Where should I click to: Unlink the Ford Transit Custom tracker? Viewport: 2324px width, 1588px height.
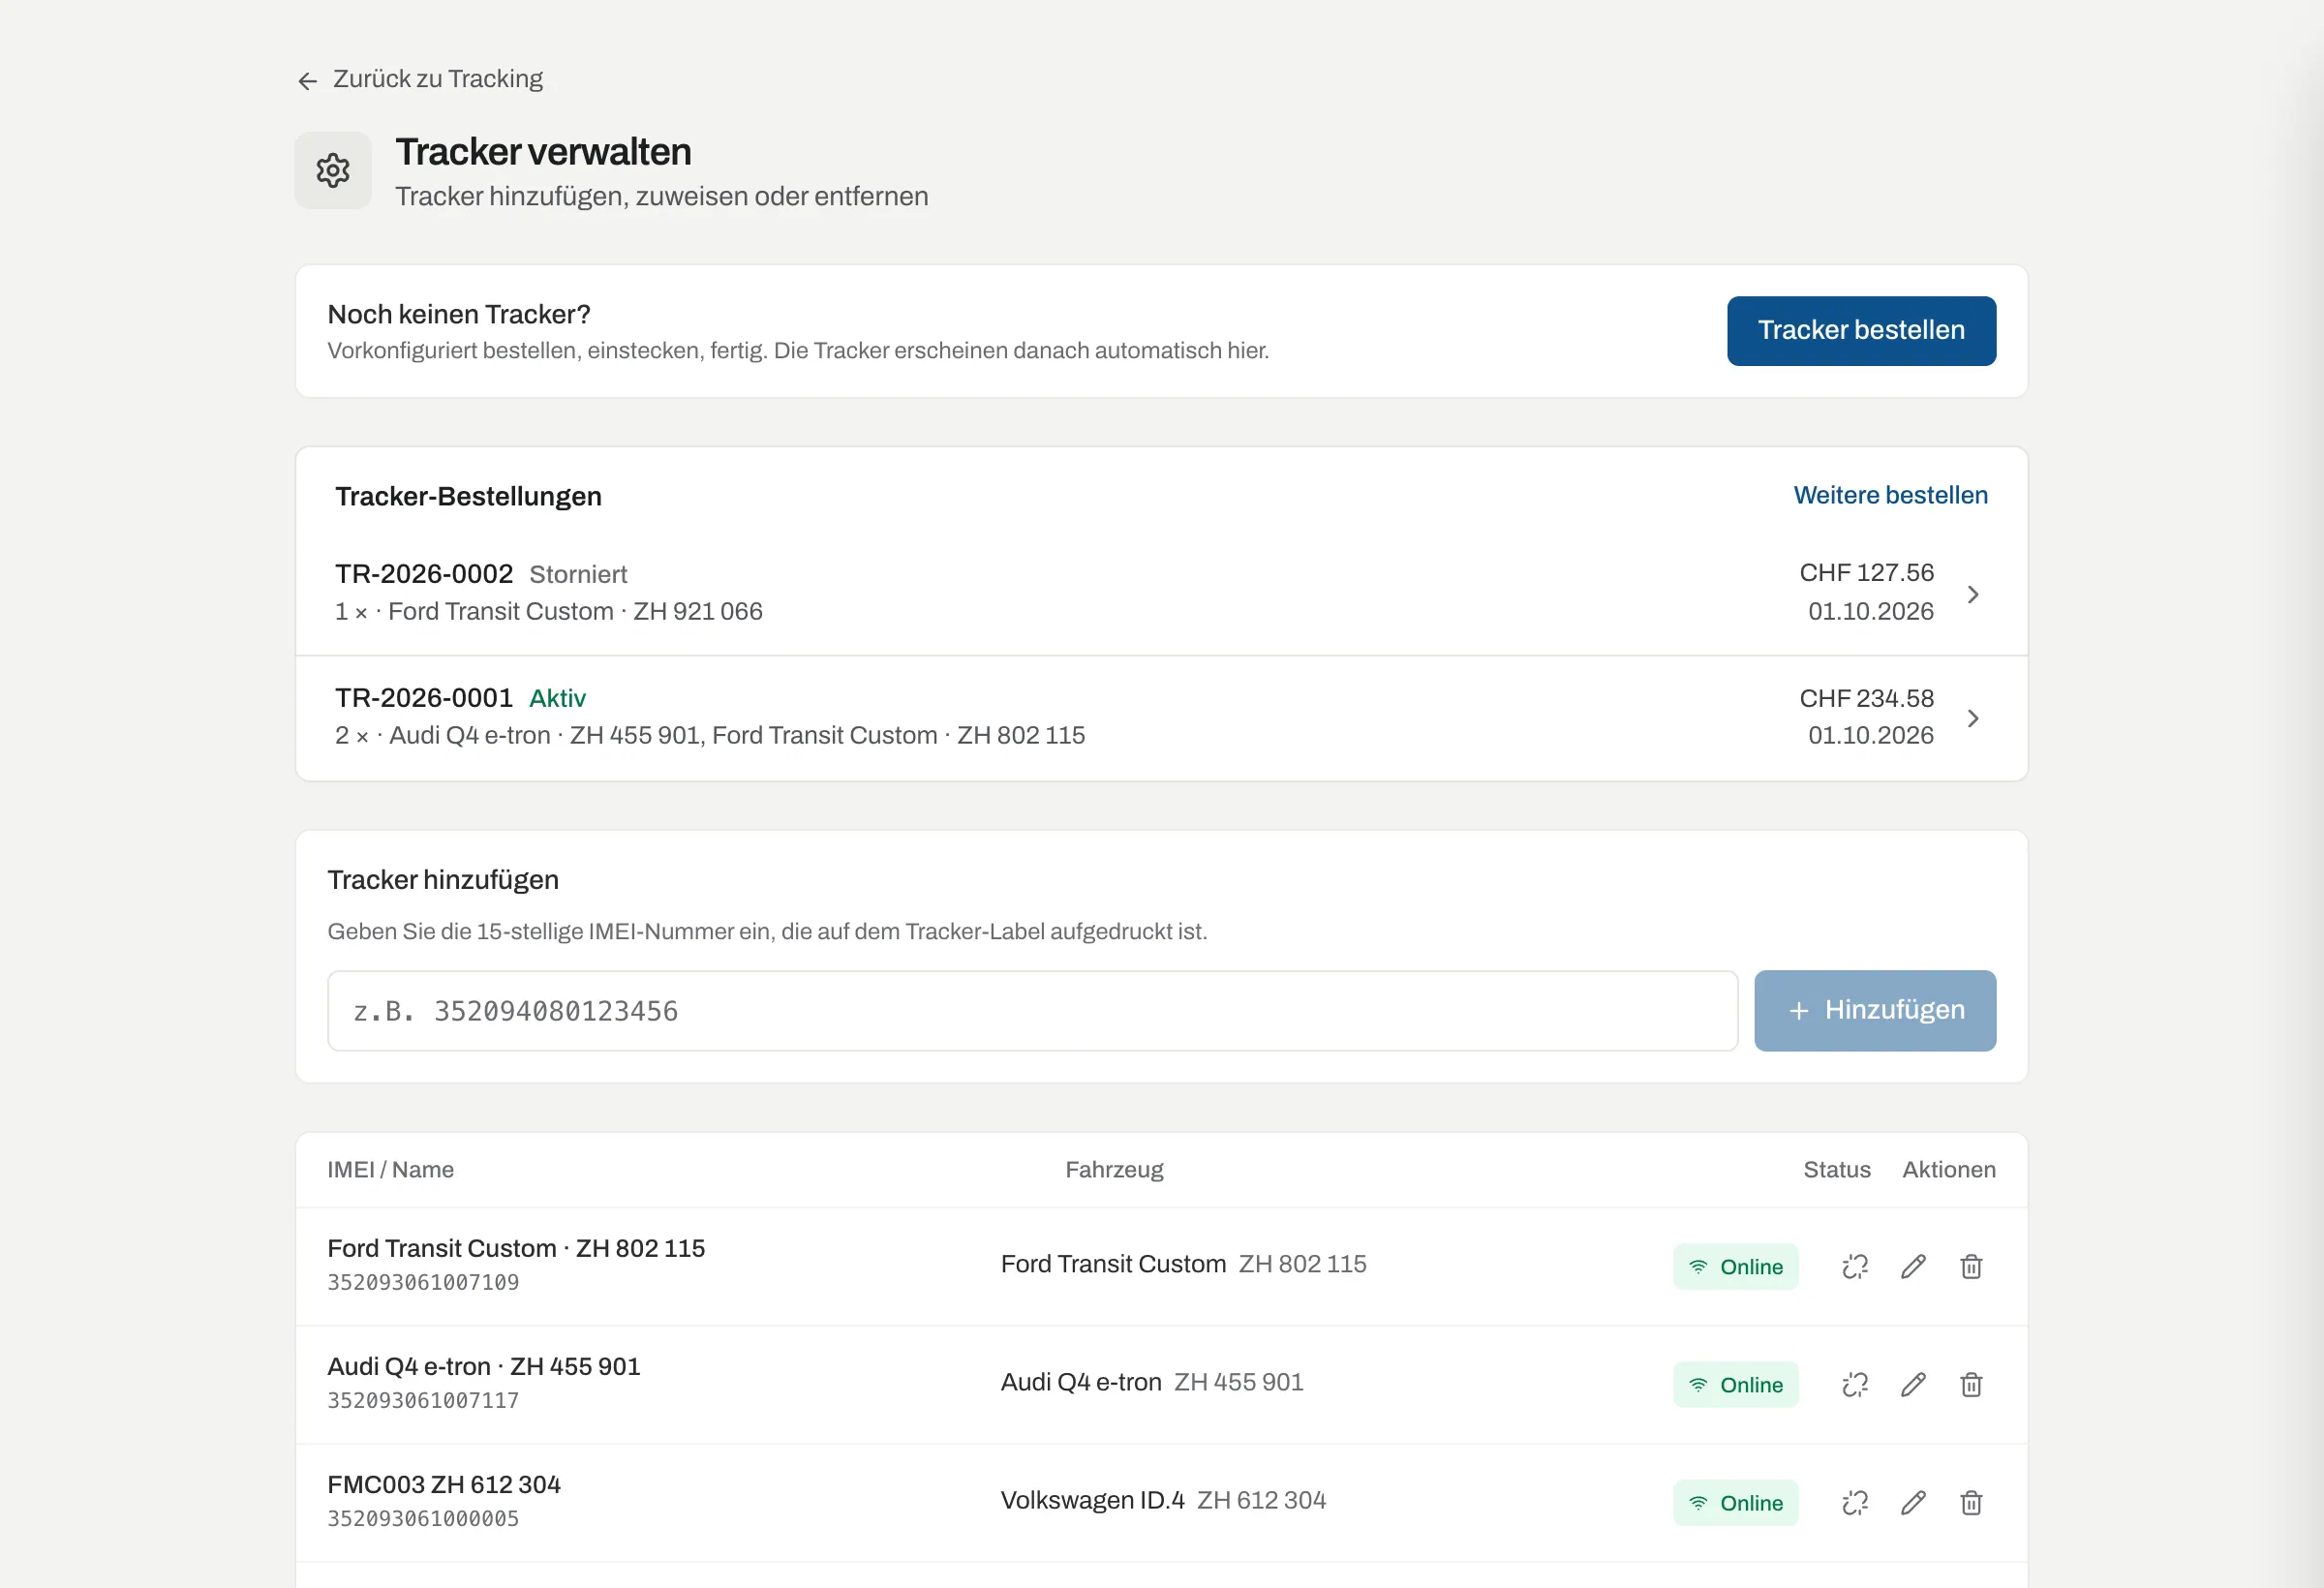[1855, 1267]
